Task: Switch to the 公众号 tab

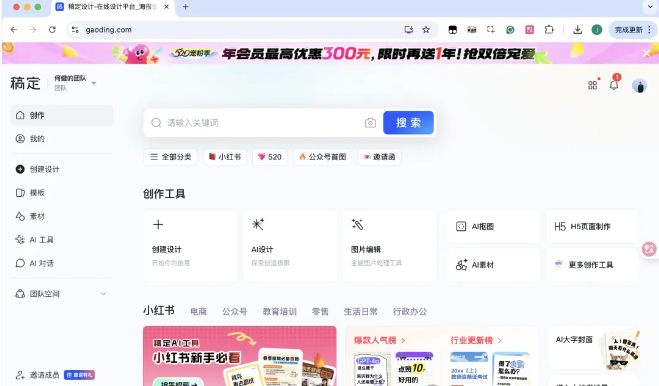Action: [235, 312]
